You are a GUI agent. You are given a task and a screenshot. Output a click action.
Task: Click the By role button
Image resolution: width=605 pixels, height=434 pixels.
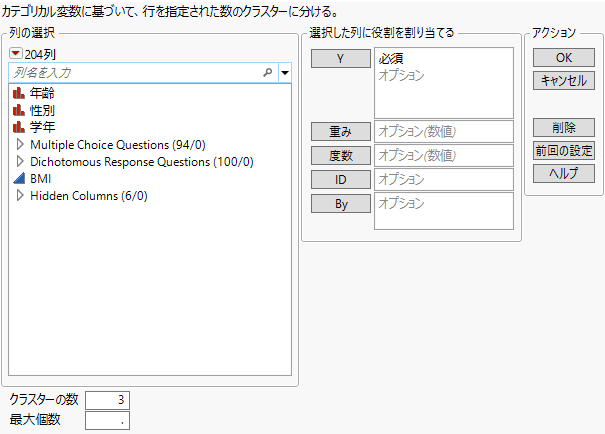coord(341,203)
